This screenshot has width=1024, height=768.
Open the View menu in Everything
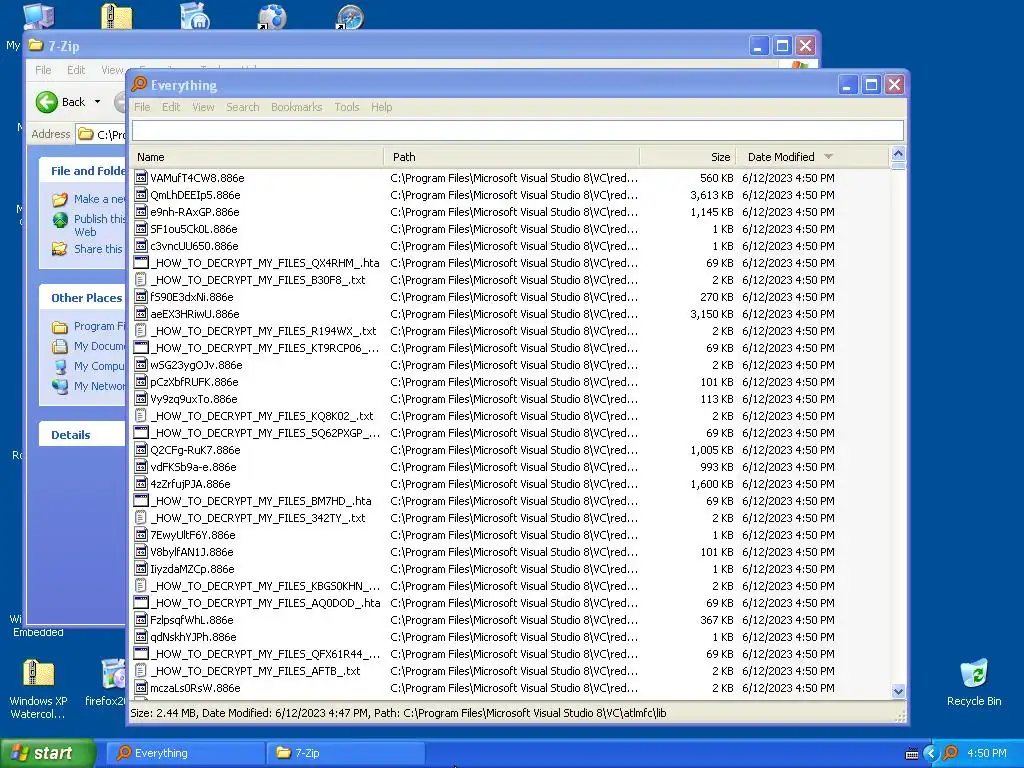point(203,107)
